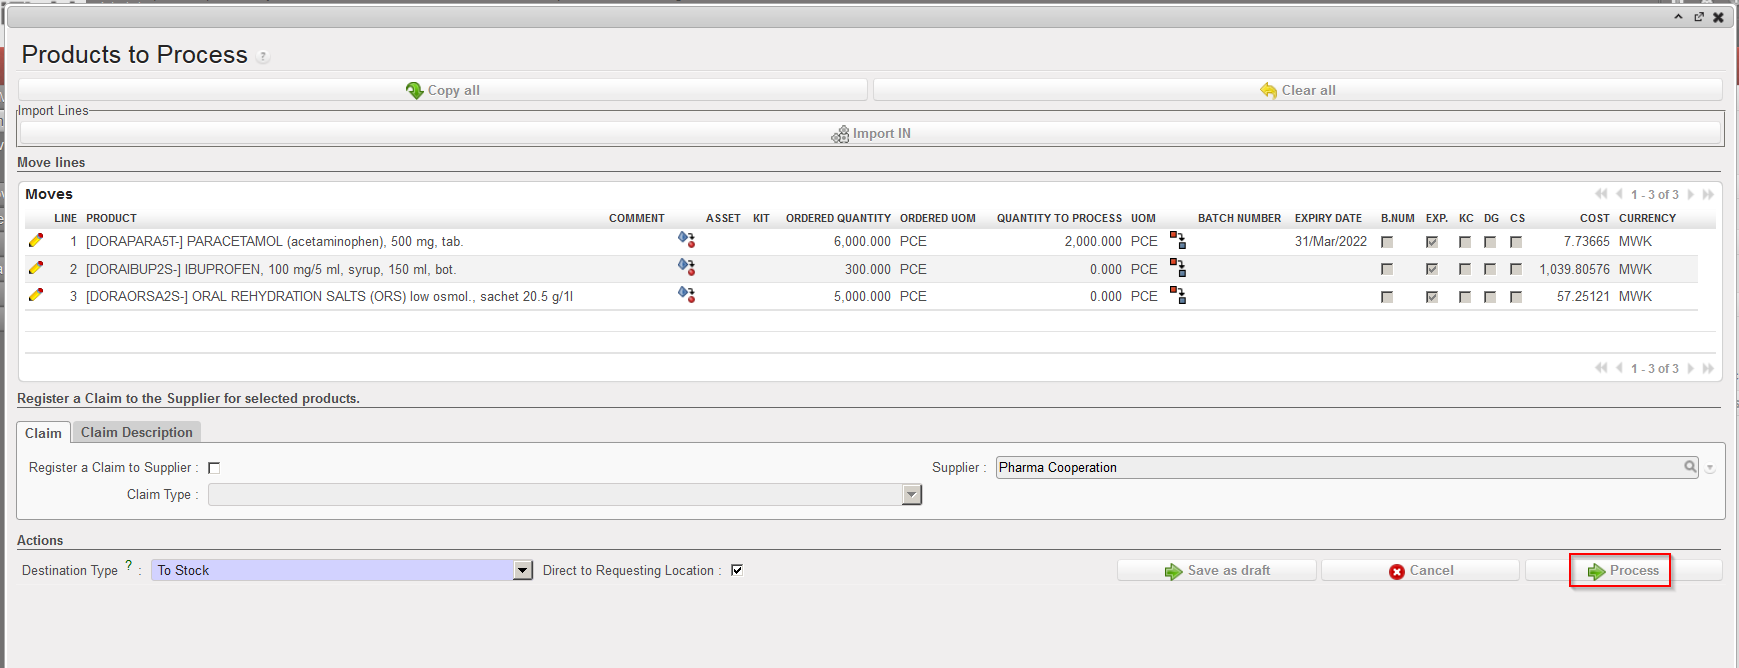Go to previous page in bottom pager

pyautogui.click(x=1620, y=368)
